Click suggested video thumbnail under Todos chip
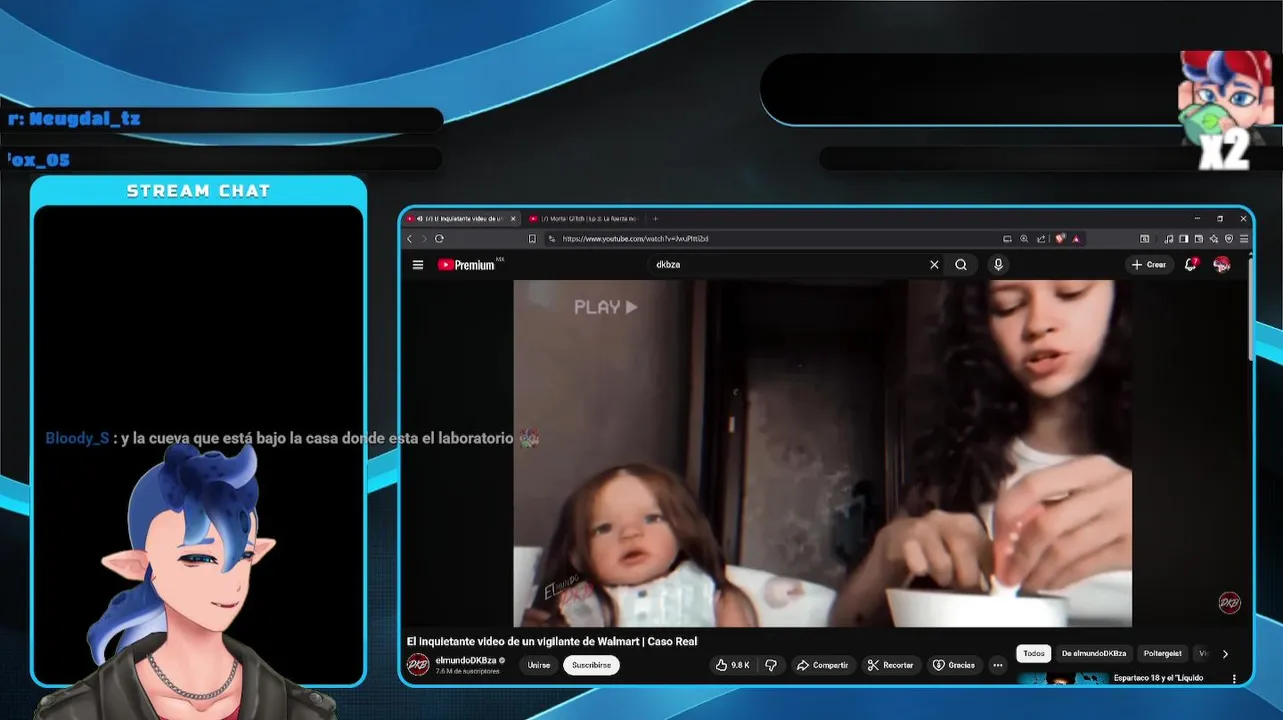This screenshot has width=1283, height=720. tap(1062, 679)
